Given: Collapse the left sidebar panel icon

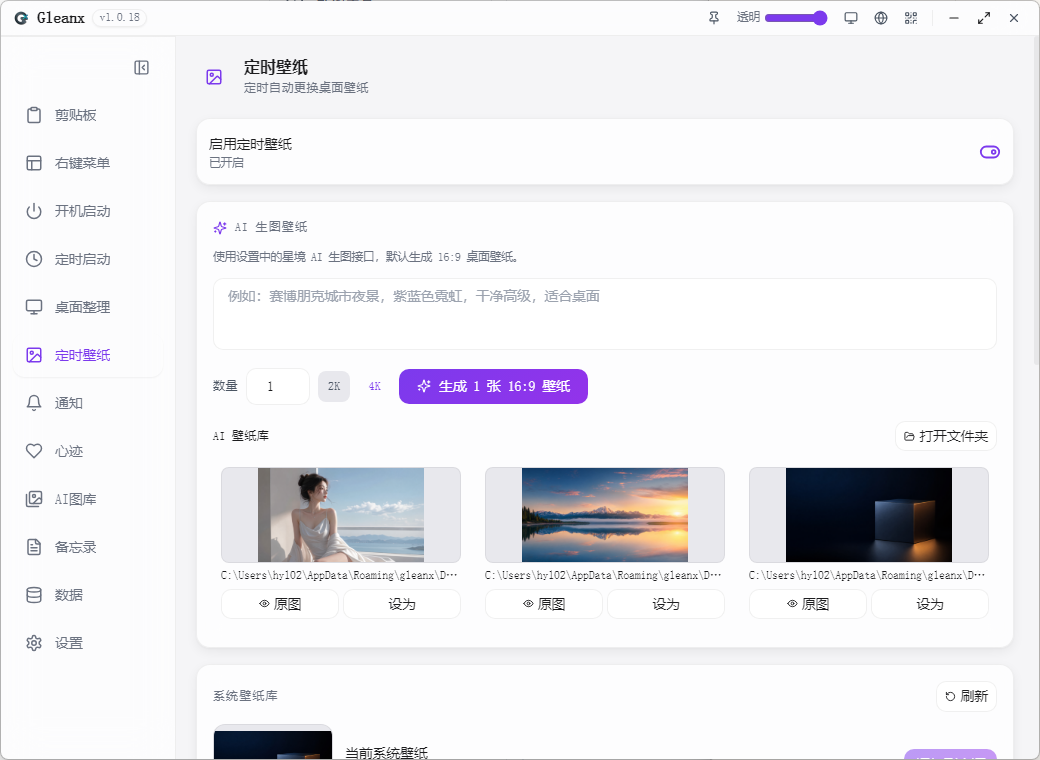Looking at the screenshot, I should (x=141, y=68).
